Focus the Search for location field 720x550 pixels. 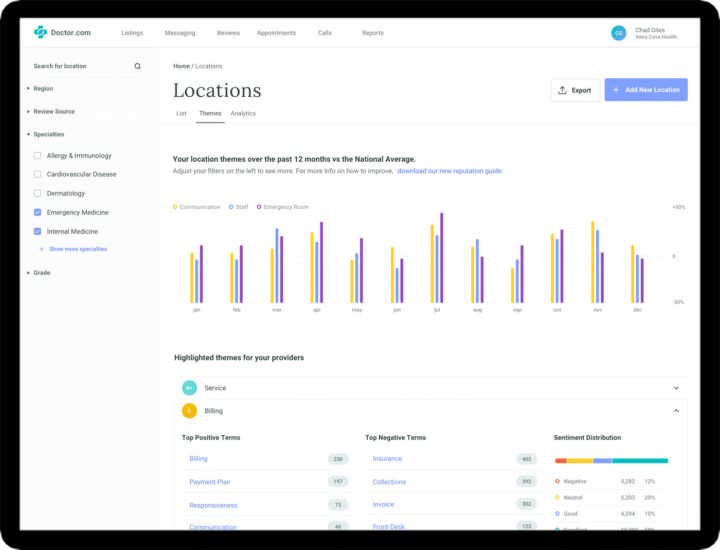[x=80, y=66]
